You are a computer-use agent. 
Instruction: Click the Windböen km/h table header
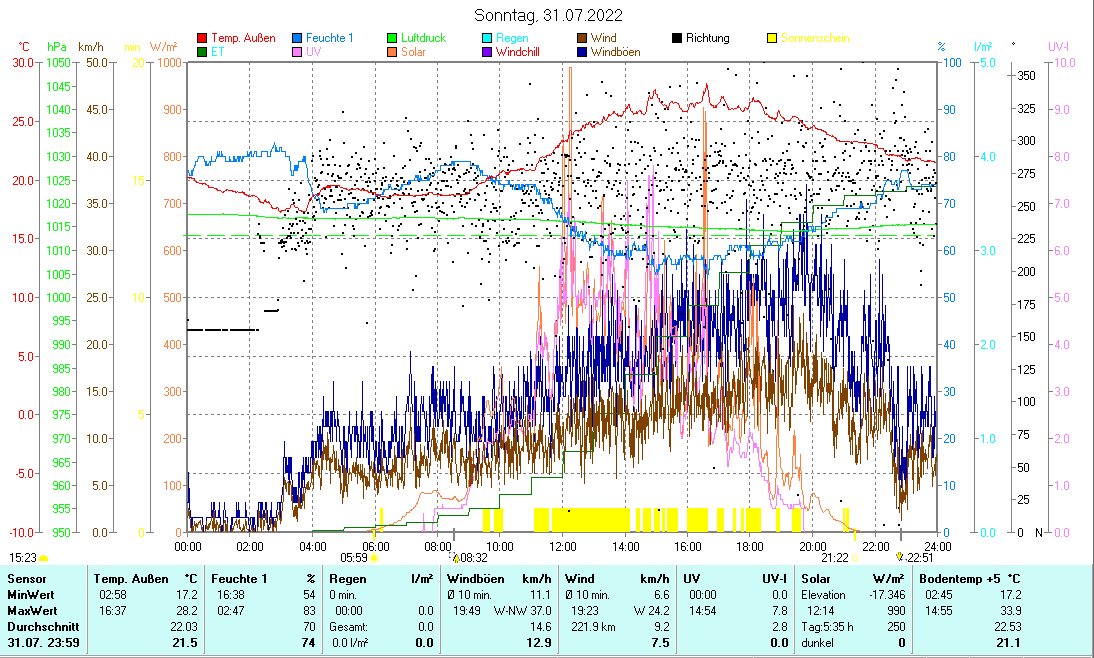pos(499,579)
